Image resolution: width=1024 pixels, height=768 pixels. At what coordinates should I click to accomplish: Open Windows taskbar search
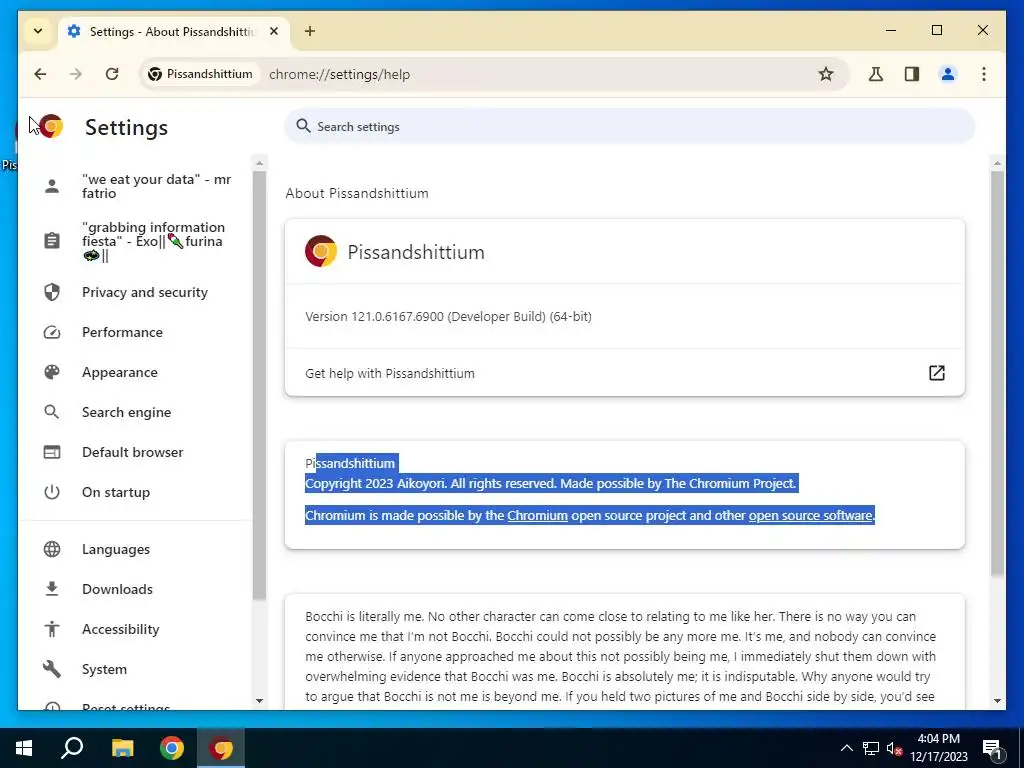(72, 748)
